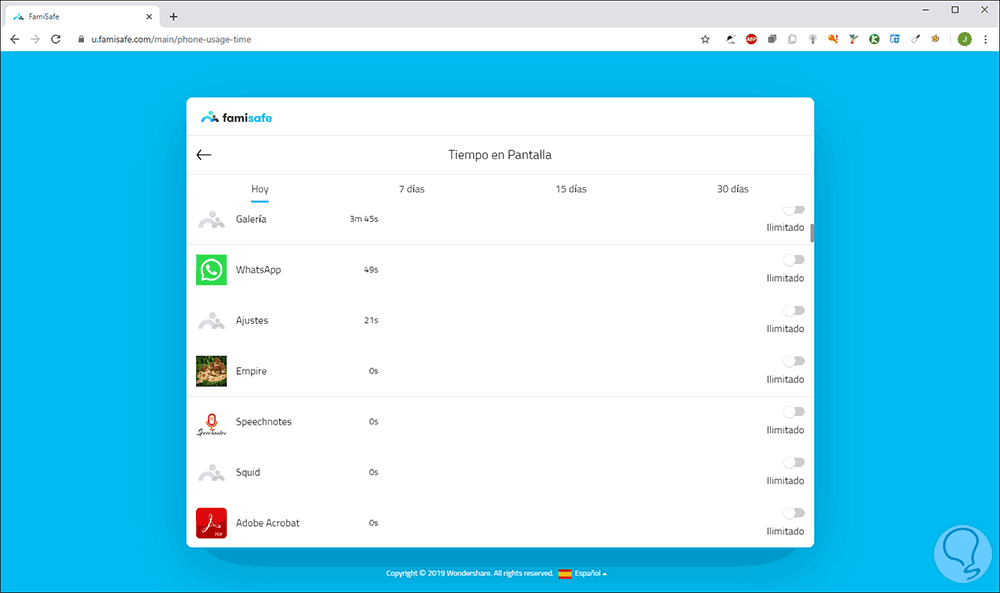Click the browser forward arrow
Viewport: 1000px width, 593px height.
(x=35, y=39)
